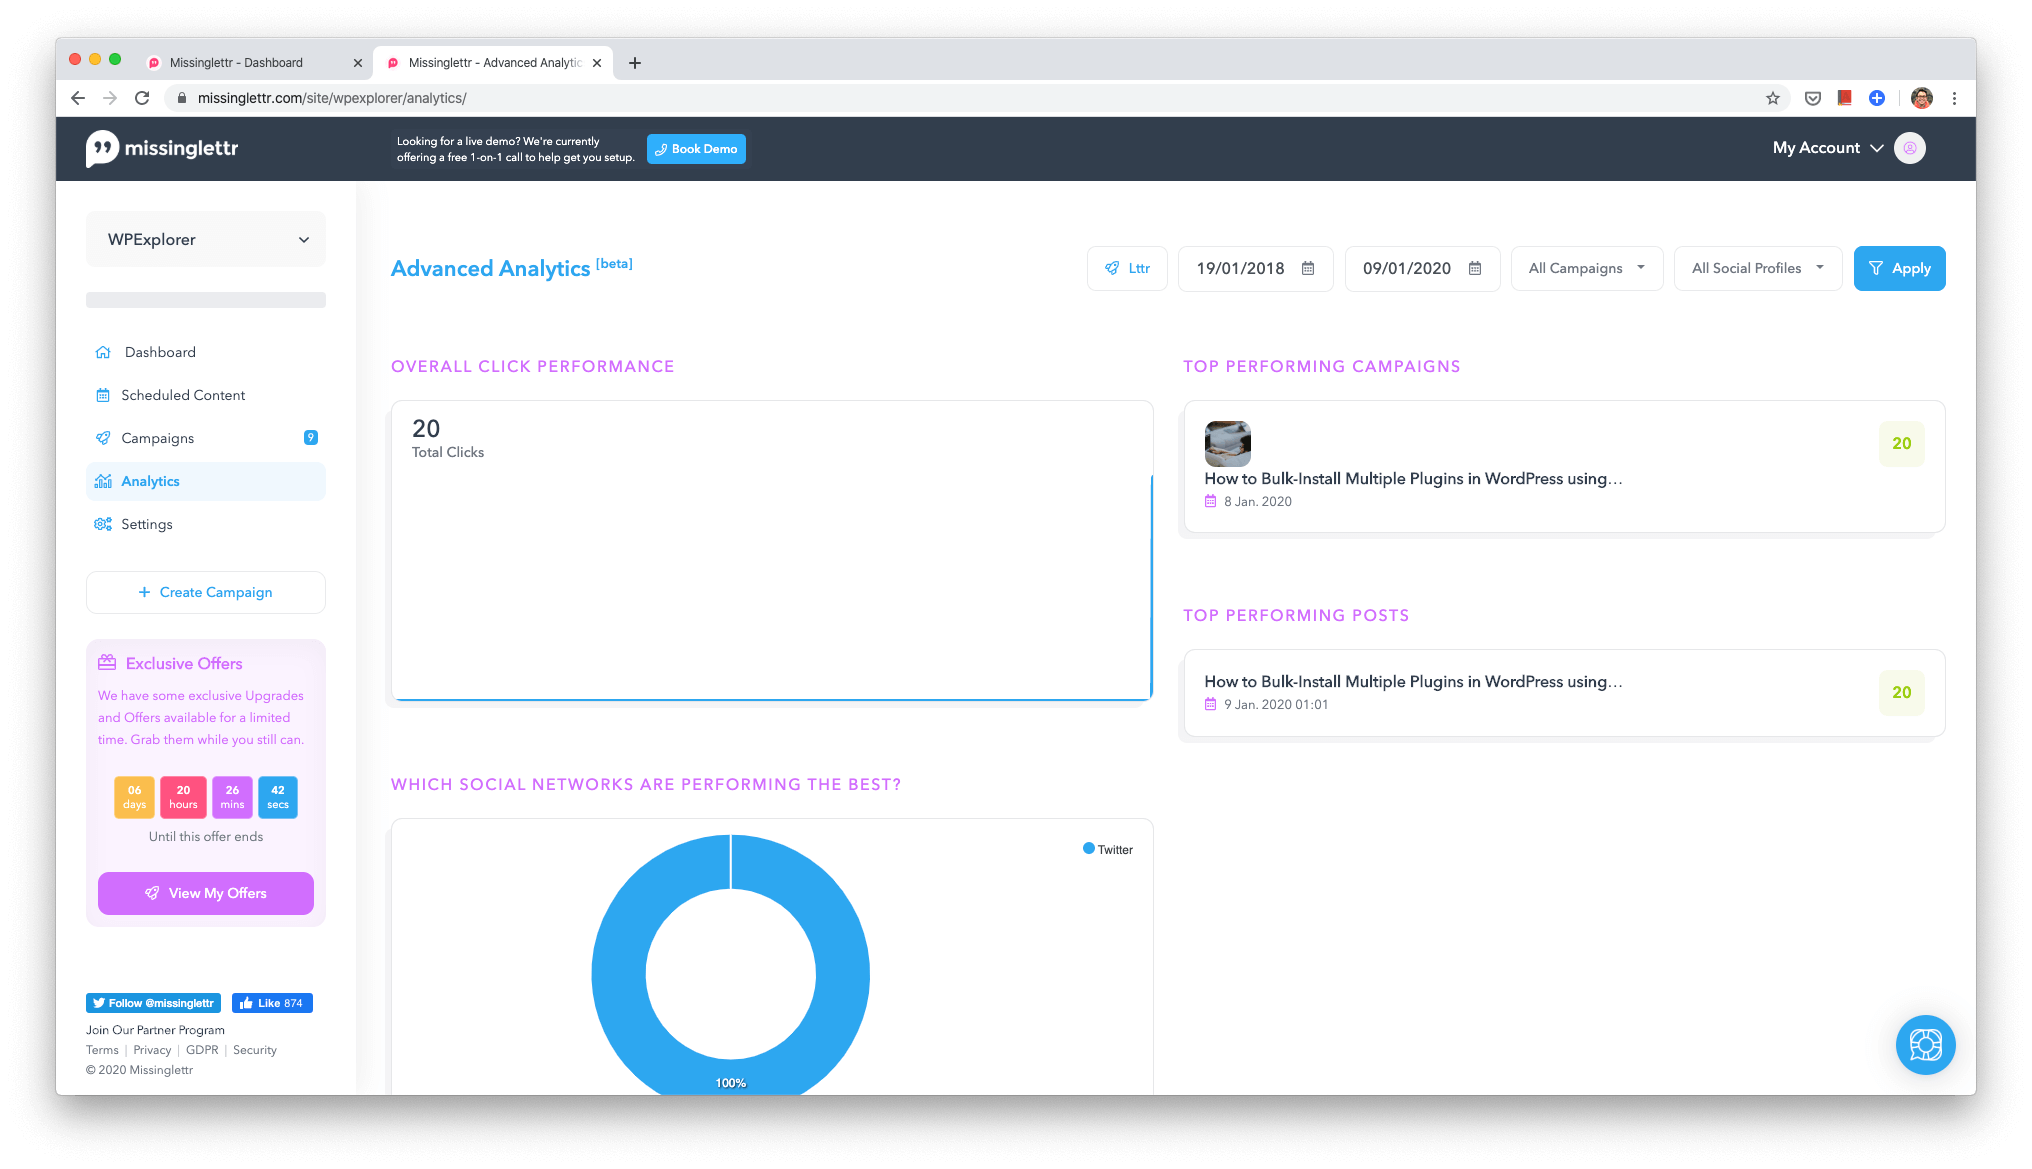Go to Dashboard in sidebar
The height and width of the screenshot is (1169, 2032).
point(206,352)
